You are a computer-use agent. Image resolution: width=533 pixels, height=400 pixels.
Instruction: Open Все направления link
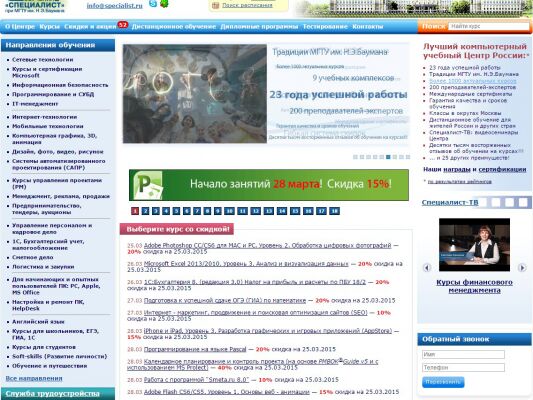tap(34, 378)
